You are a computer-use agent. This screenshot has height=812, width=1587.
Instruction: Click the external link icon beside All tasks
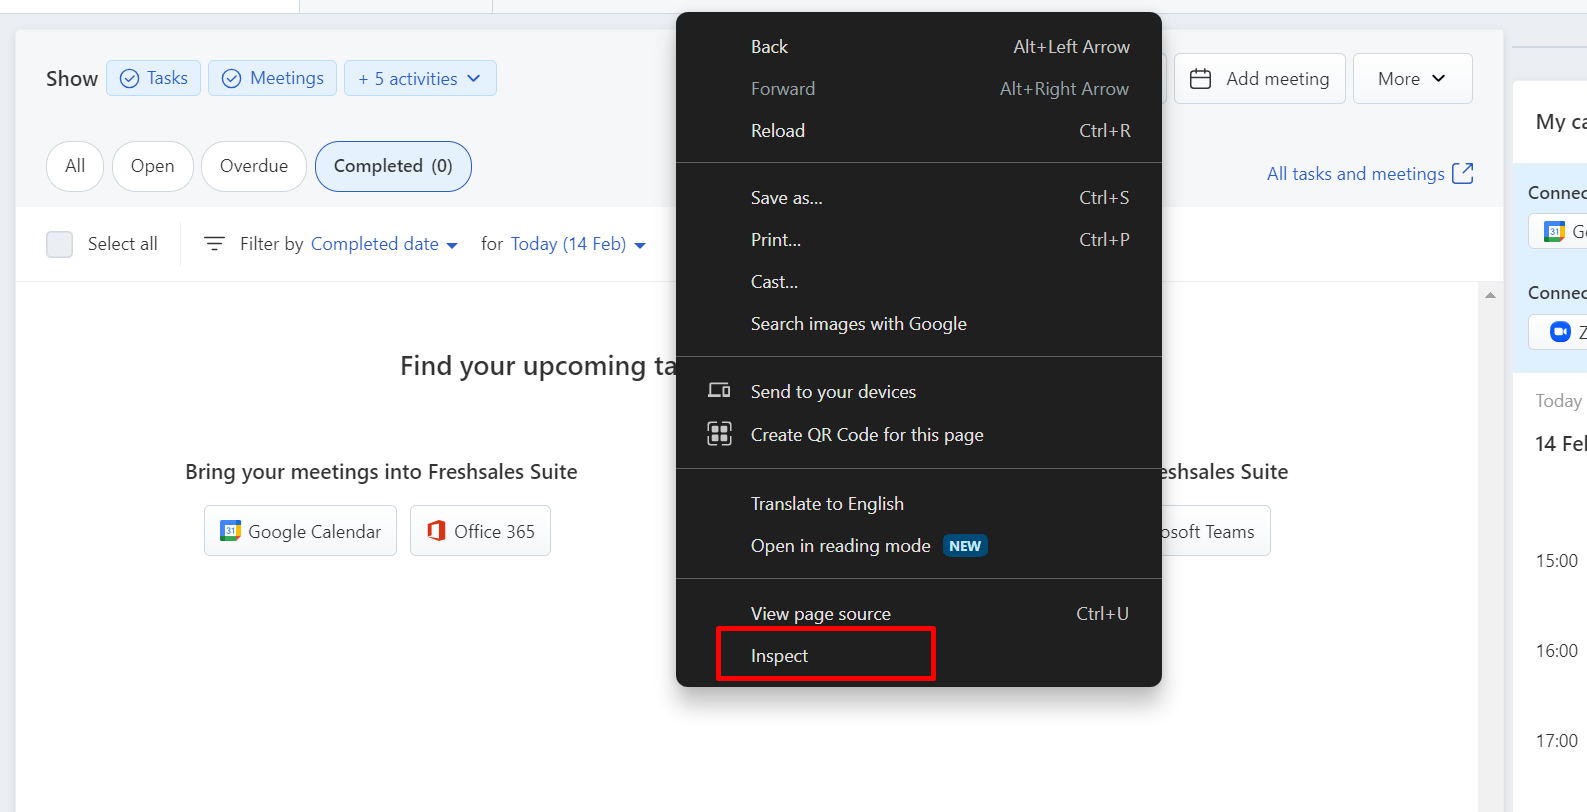coord(1462,174)
